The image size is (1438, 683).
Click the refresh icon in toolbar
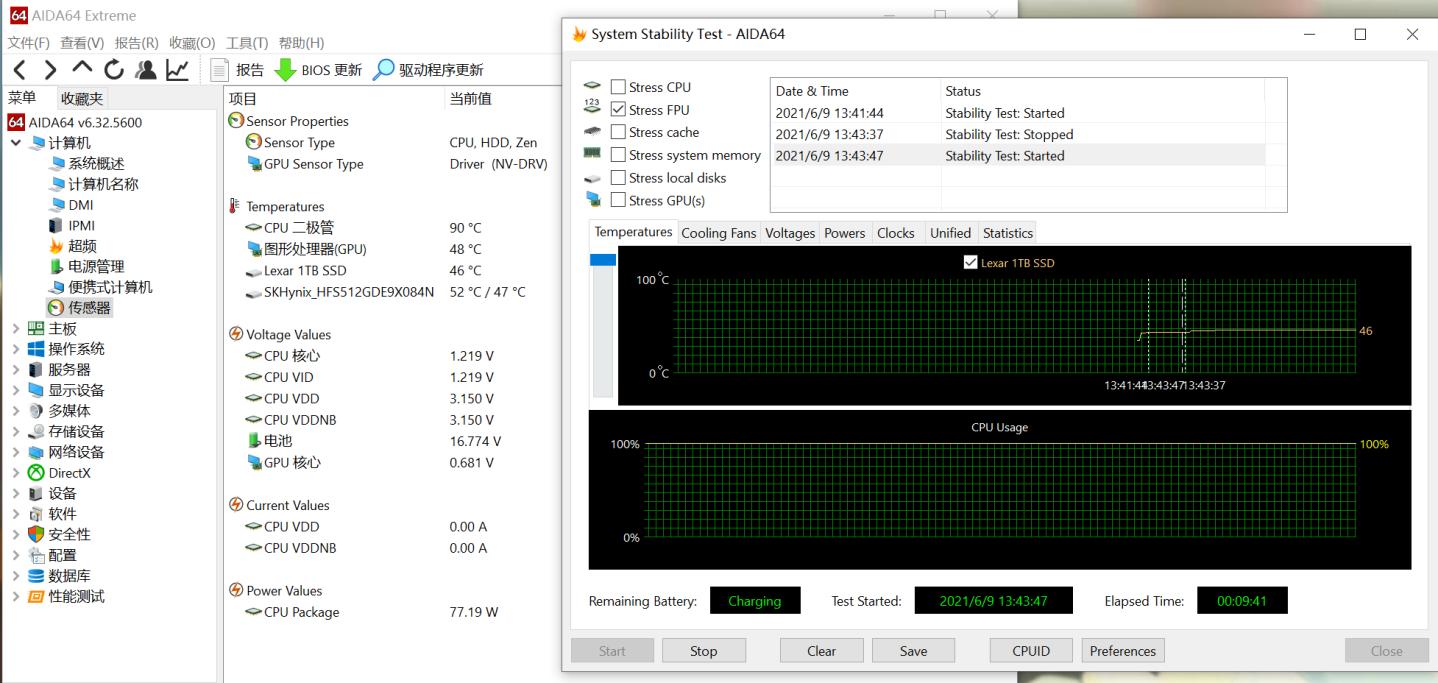click(x=114, y=70)
